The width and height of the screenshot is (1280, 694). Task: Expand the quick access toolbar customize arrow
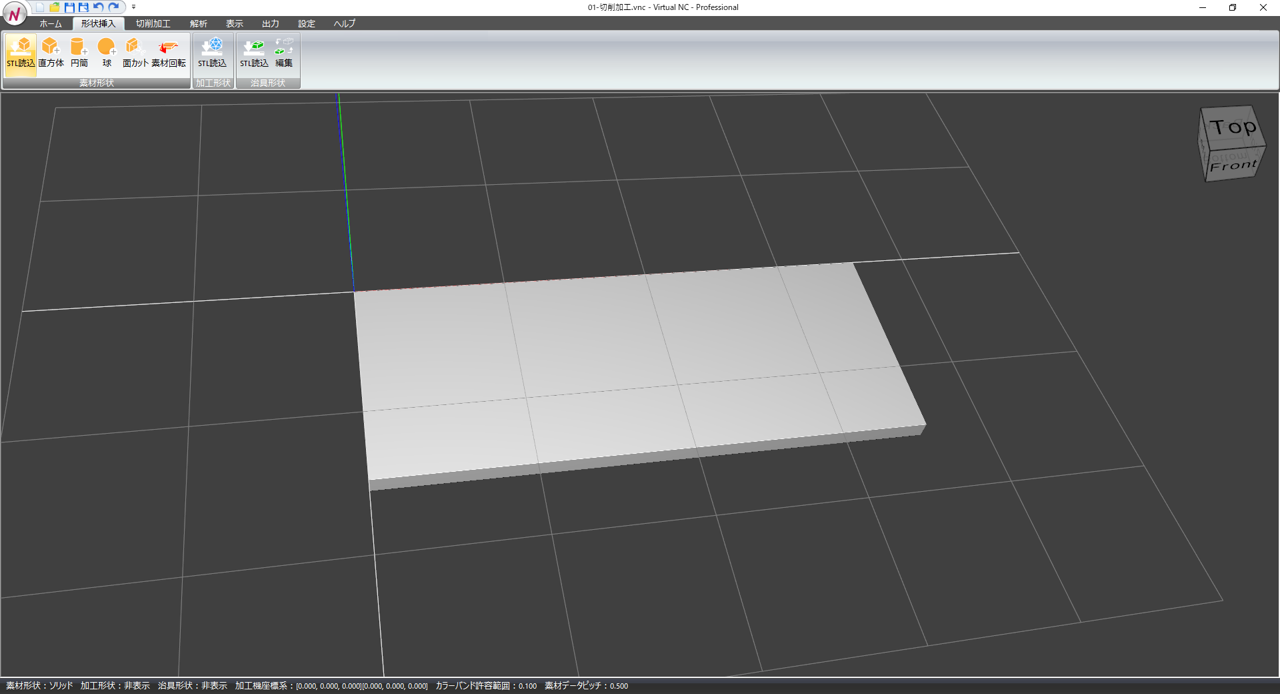134,7
